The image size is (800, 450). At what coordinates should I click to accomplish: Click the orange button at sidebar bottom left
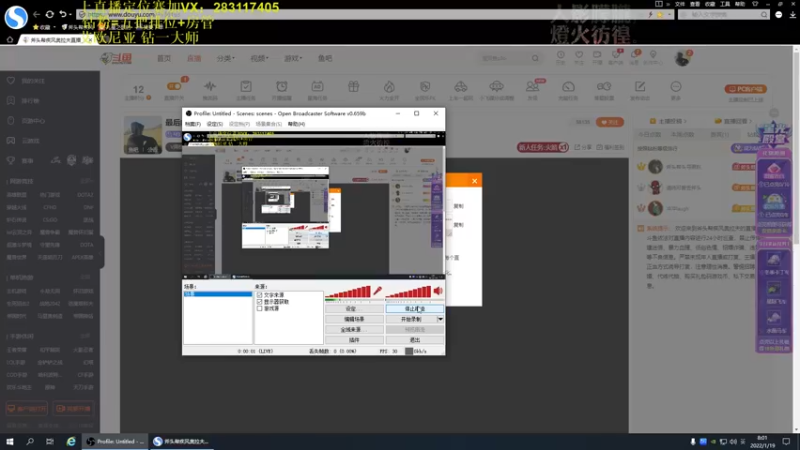point(27,409)
